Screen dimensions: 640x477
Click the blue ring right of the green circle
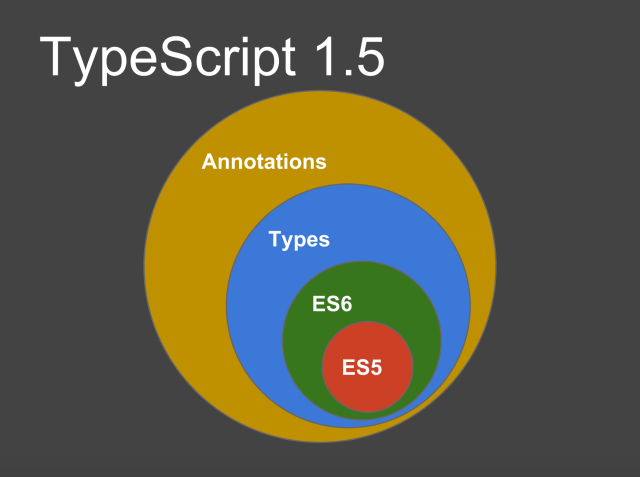455,320
